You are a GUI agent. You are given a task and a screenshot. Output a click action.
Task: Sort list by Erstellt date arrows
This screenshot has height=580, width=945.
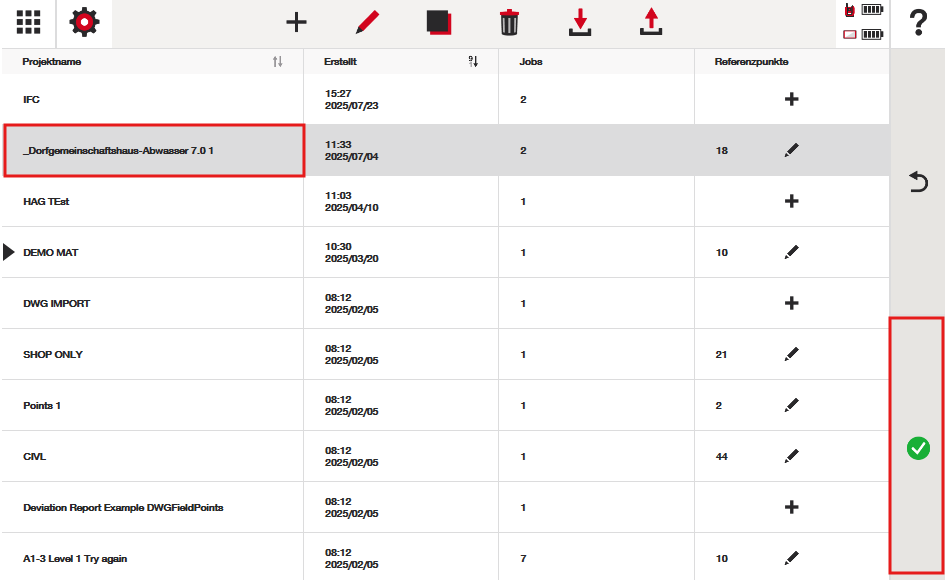[473, 62]
